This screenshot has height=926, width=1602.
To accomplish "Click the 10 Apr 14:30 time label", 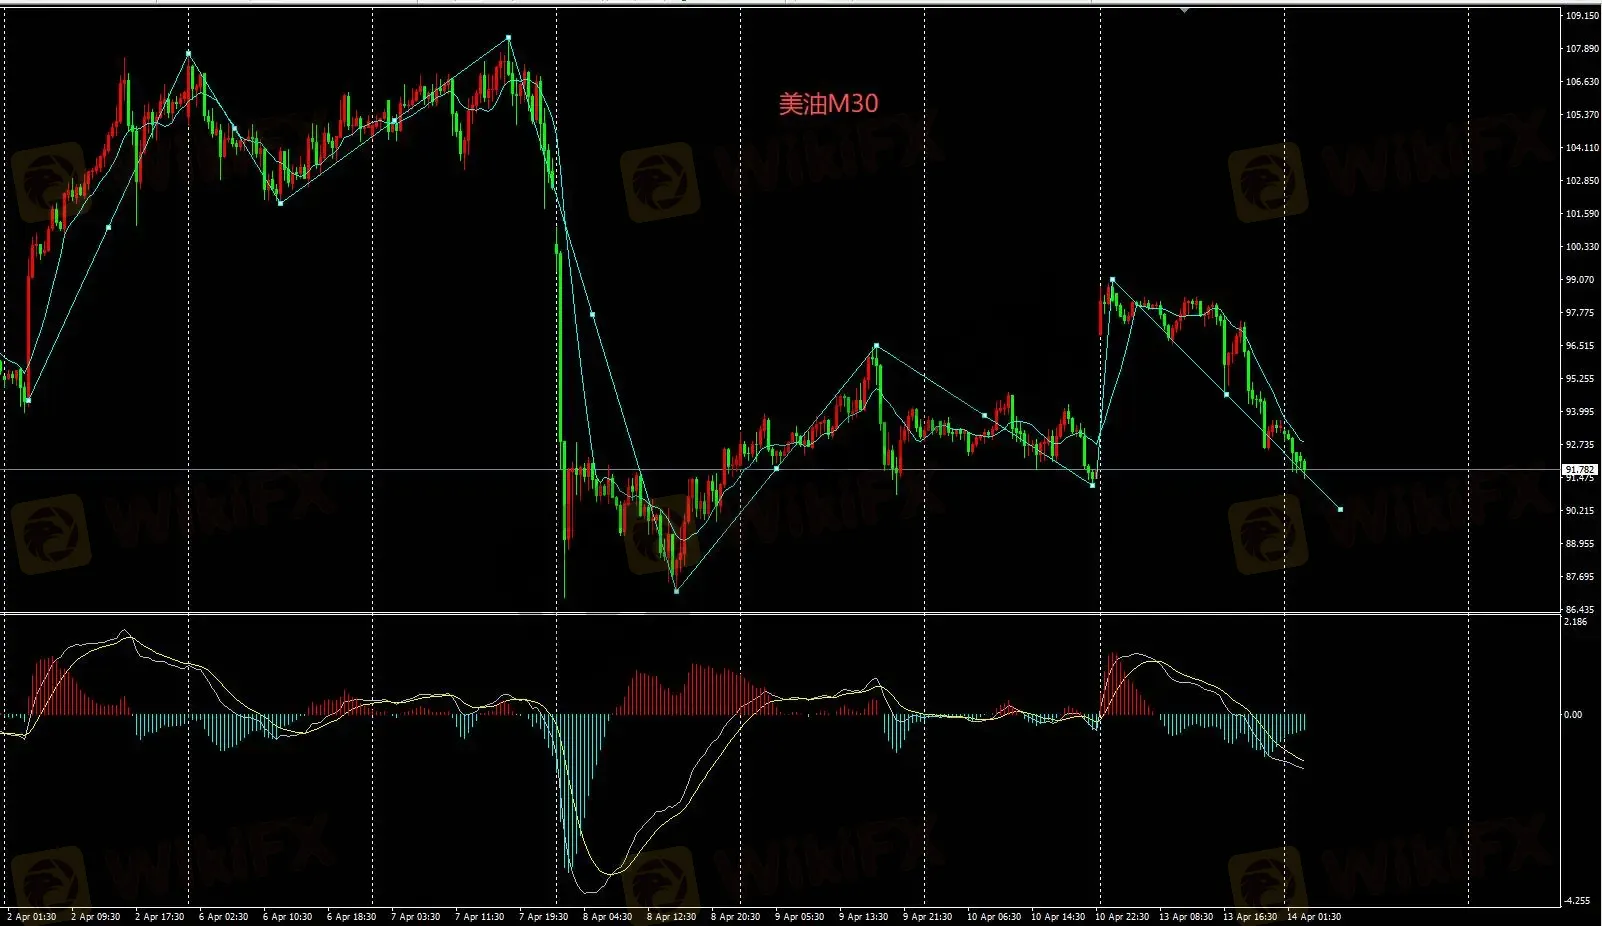I will [x=1058, y=917].
